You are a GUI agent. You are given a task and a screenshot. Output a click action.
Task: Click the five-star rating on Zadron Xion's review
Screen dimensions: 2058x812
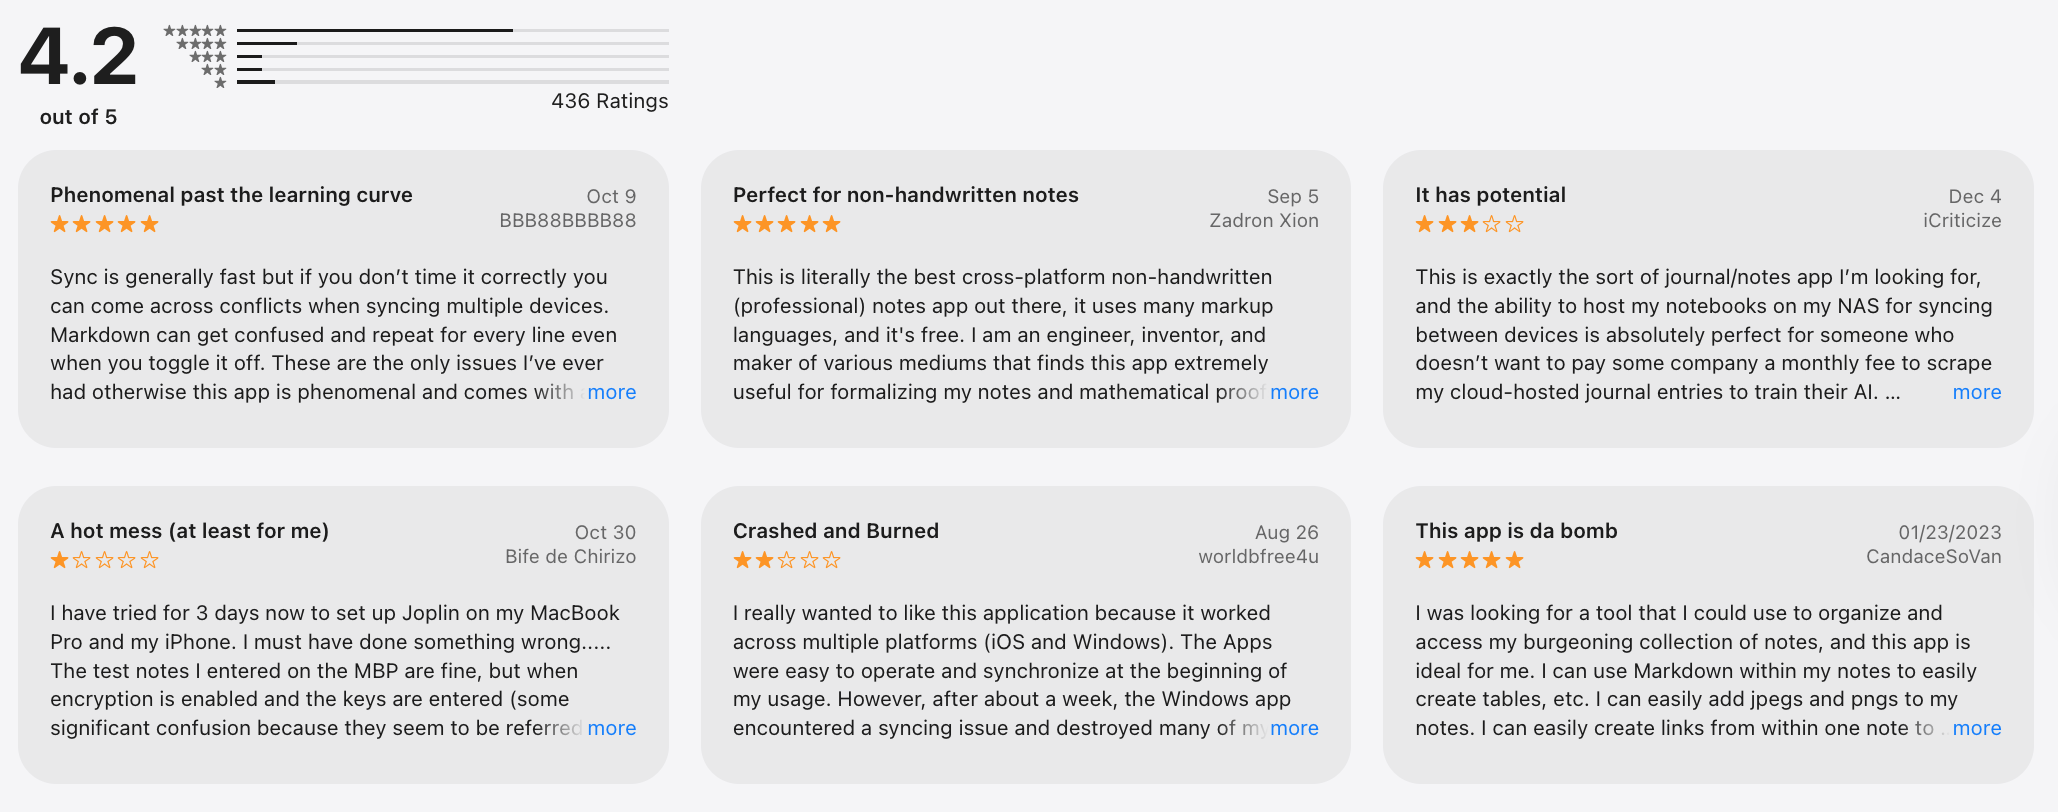(787, 224)
